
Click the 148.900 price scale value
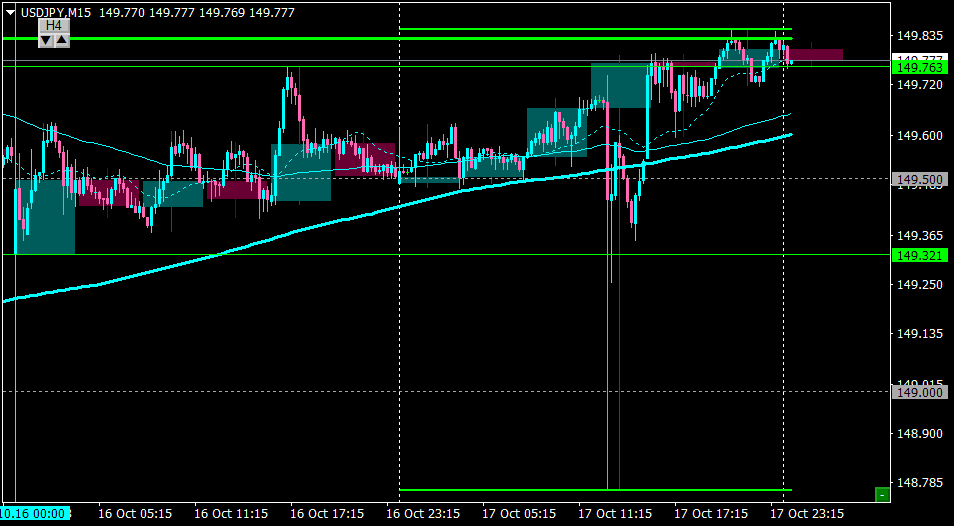click(x=917, y=434)
